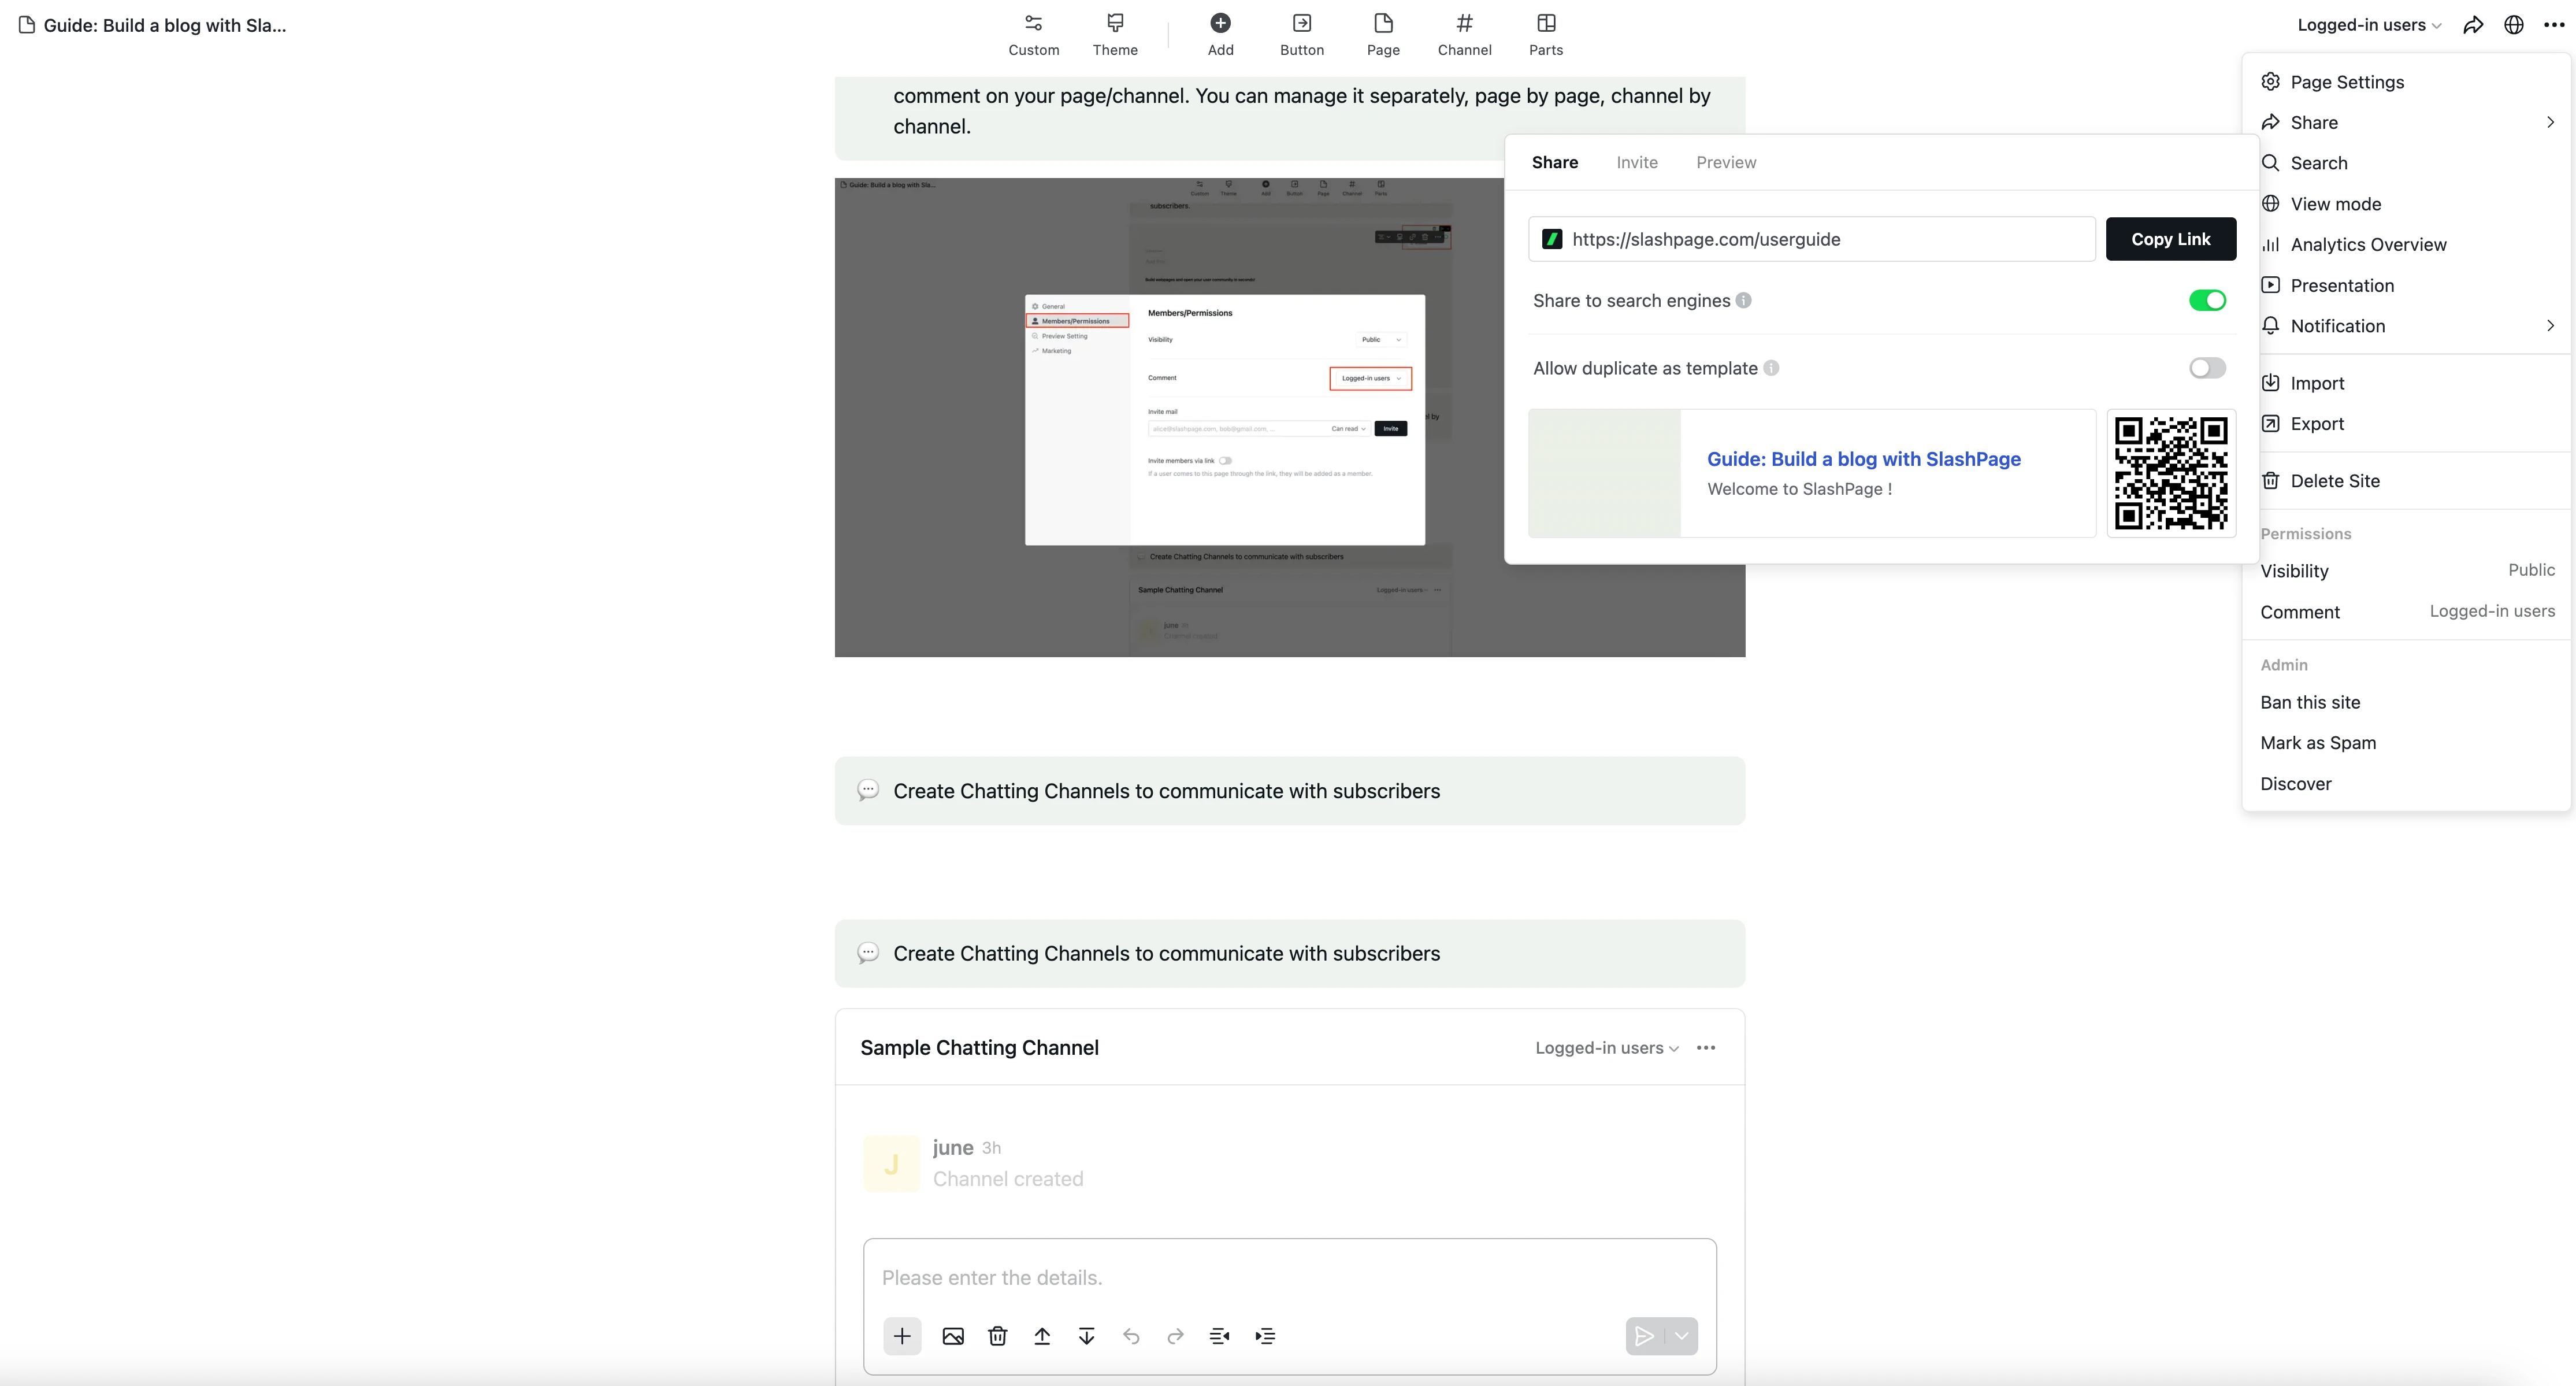Viewport: 2576px width, 1386px height.
Task: Open the Parts tool
Action: point(1546,35)
